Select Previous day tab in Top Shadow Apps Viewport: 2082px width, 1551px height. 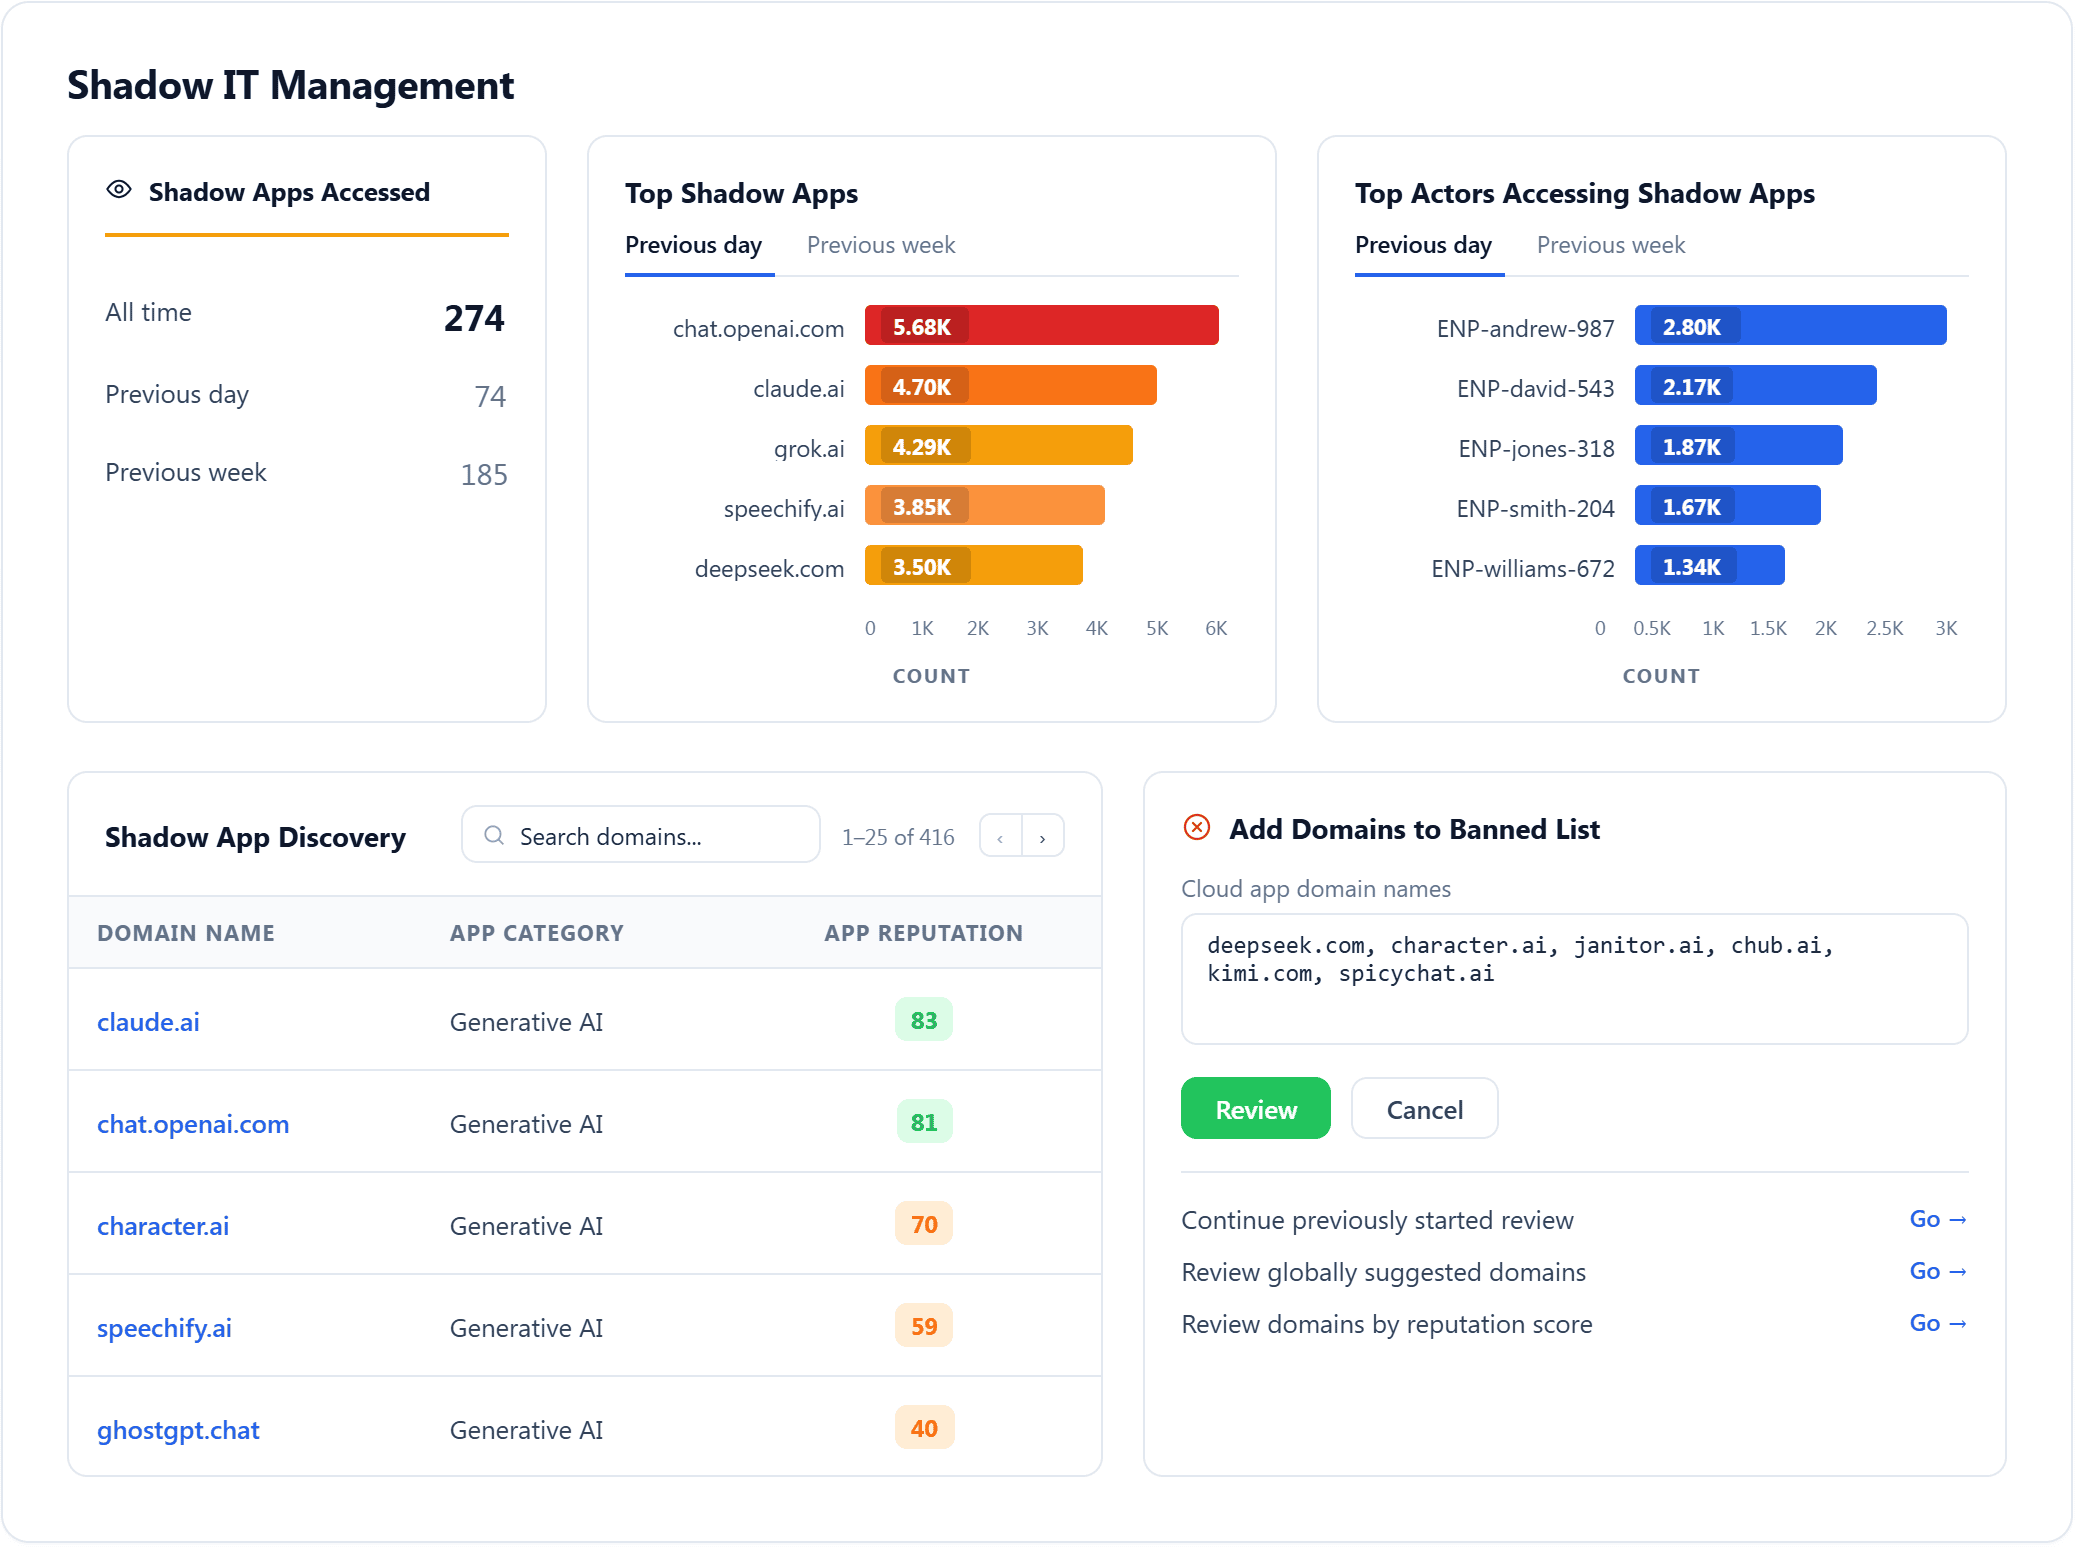(694, 245)
